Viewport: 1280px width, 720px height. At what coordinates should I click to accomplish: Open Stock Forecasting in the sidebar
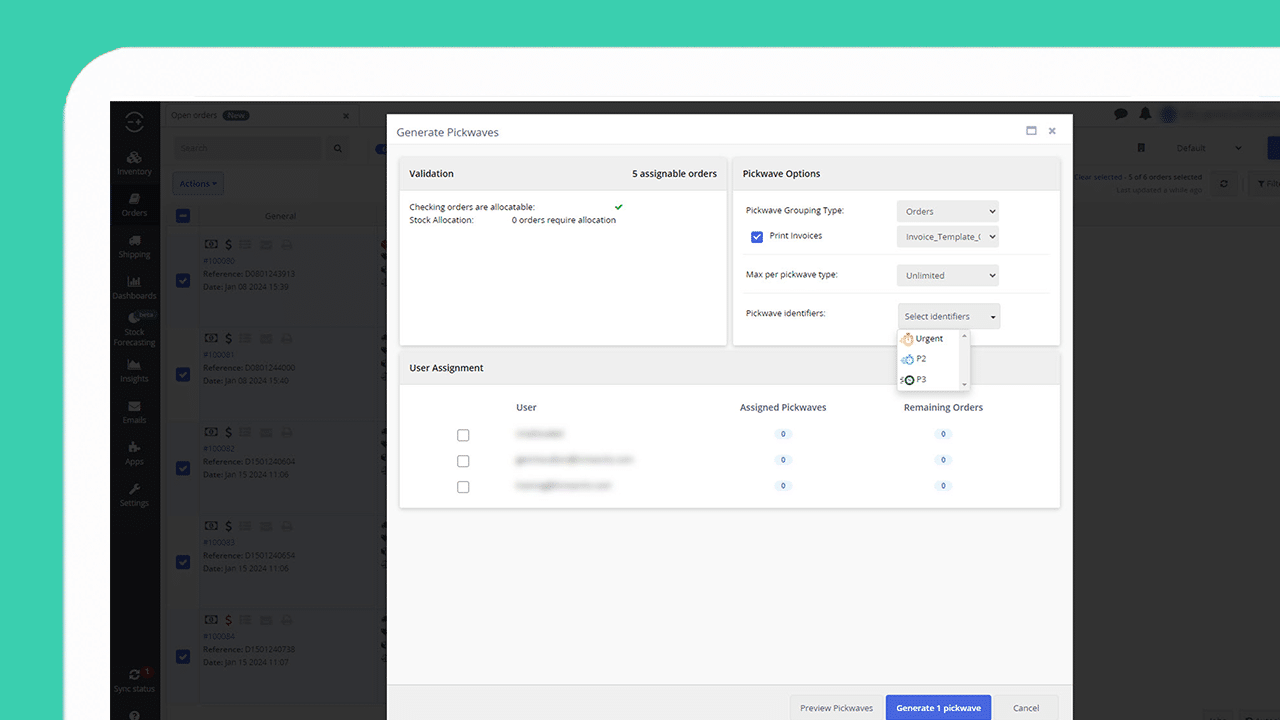click(x=134, y=329)
